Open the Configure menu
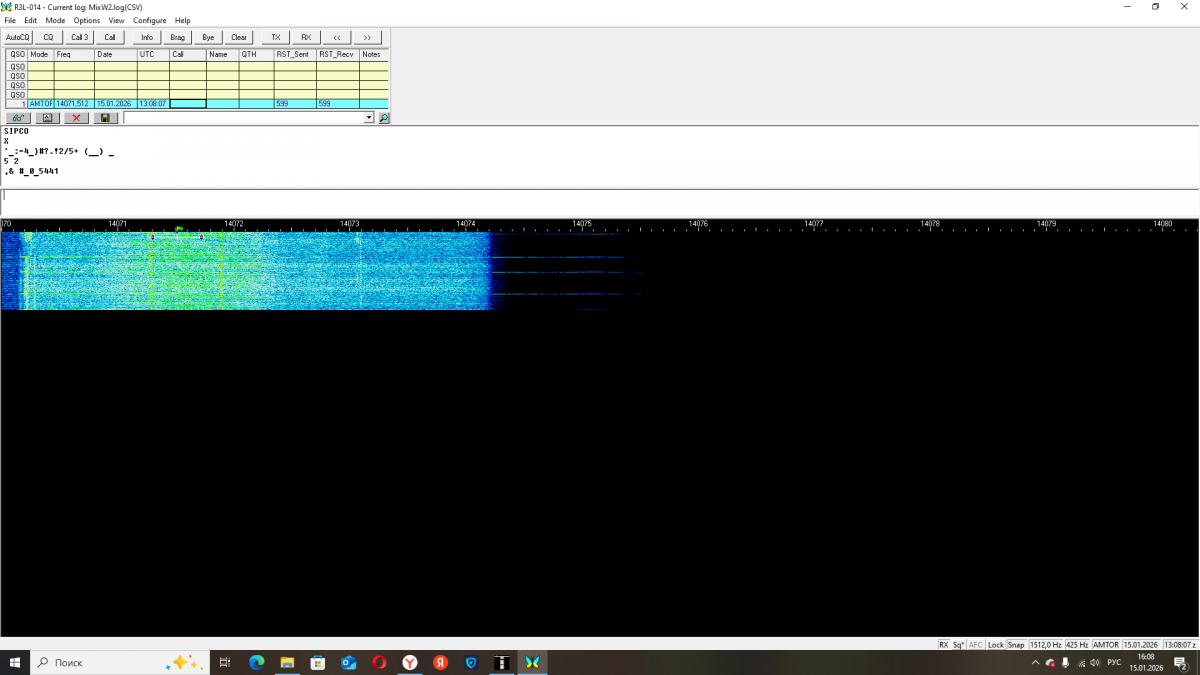This screenshot has width=1200, height=675. pos(150,20)
